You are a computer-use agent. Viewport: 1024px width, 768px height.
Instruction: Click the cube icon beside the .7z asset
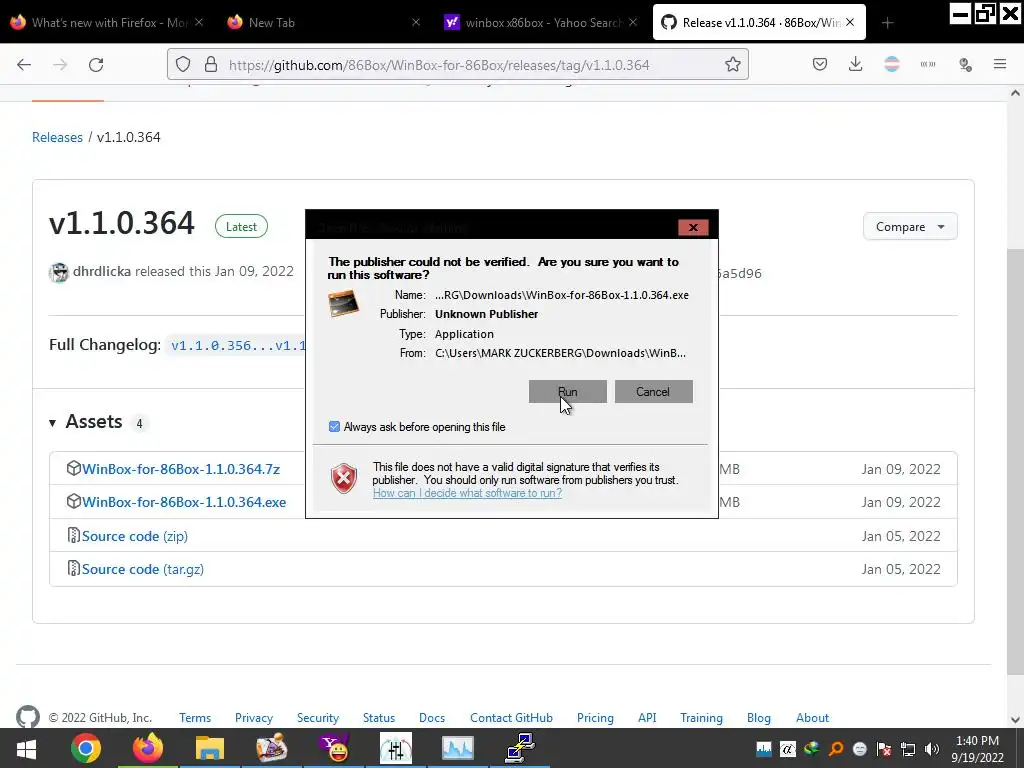point(73,468)
